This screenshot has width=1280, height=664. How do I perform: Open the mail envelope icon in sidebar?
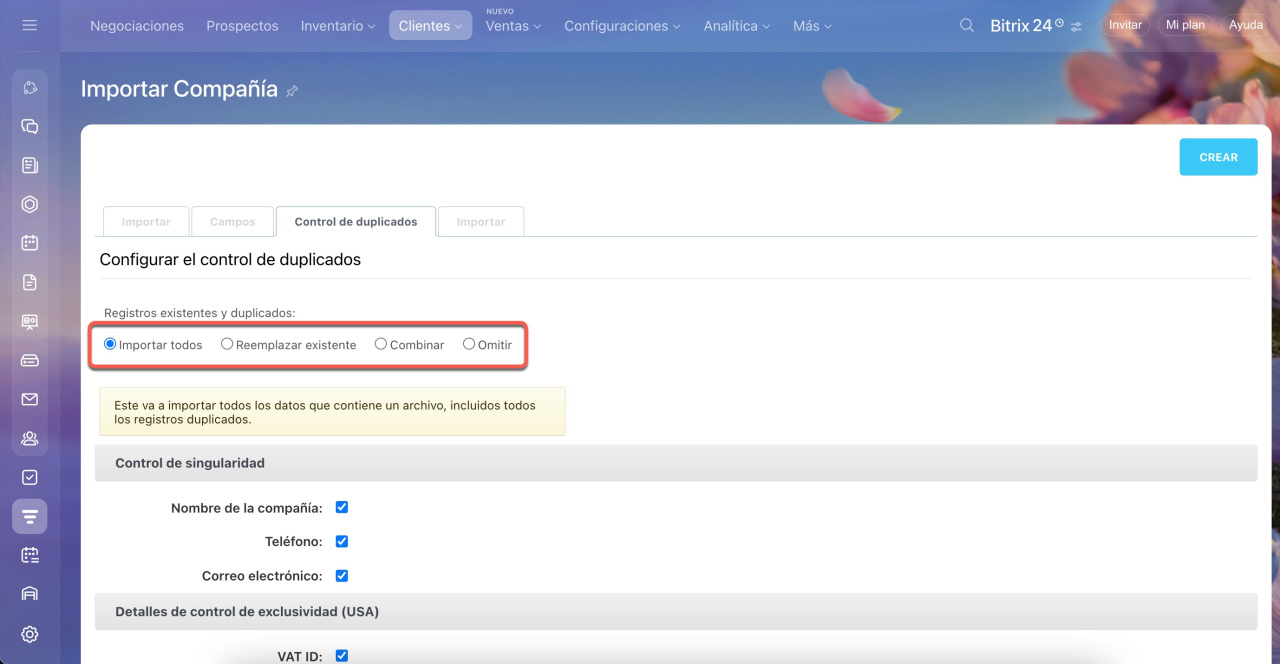pos(30,399)
